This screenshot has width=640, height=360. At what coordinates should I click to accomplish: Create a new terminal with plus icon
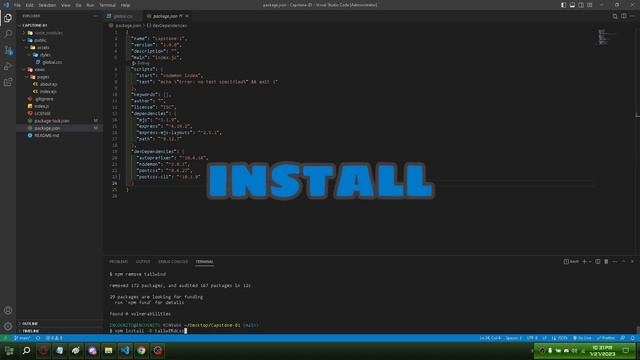pos(584,261)
